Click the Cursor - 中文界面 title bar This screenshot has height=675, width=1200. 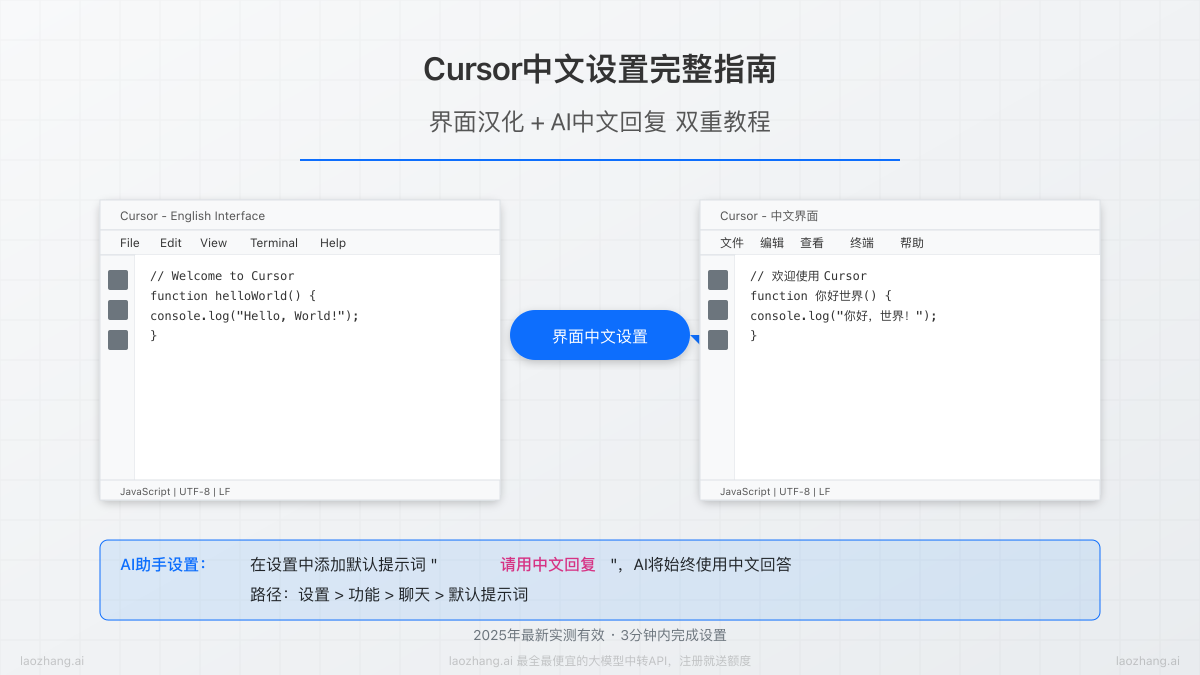click(x=900, y=215)
